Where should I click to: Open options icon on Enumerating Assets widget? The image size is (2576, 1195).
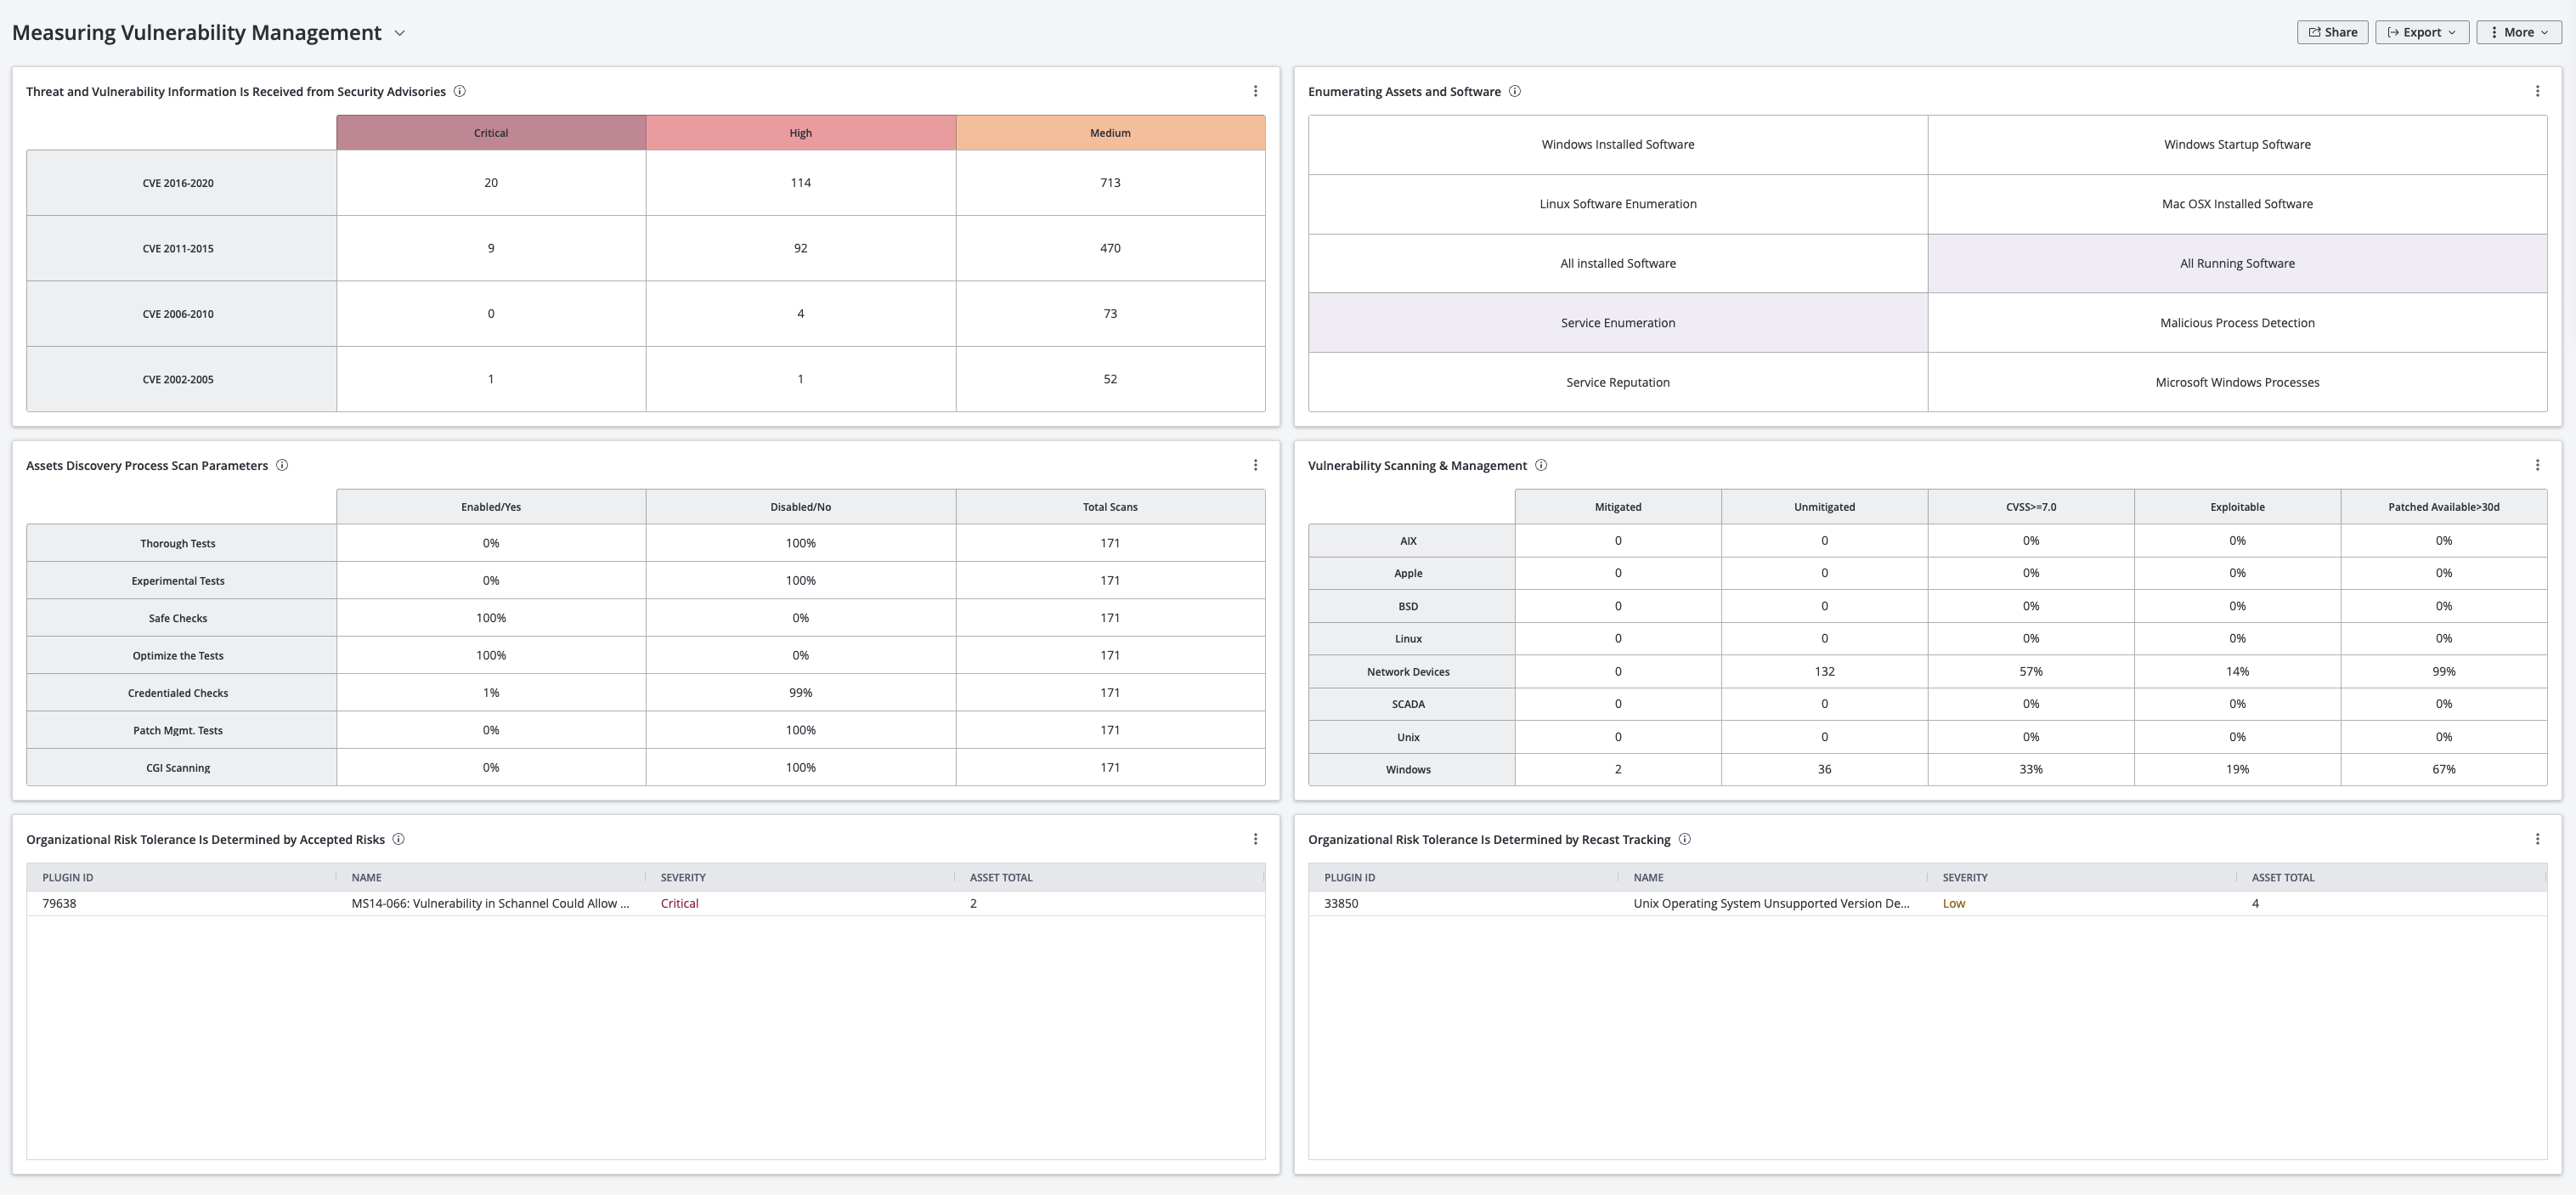click(x=2537, y=90)
